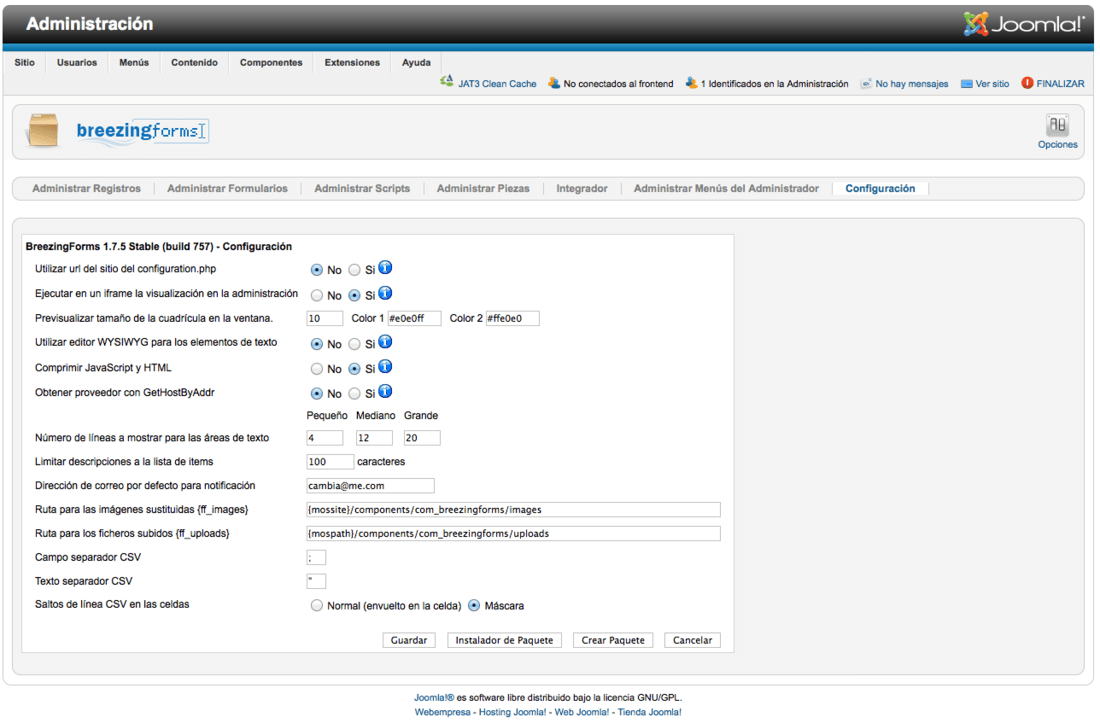Click the Grande lines field
The height and width of the screenshot is (723, 1100).
[x=422, y=438]
